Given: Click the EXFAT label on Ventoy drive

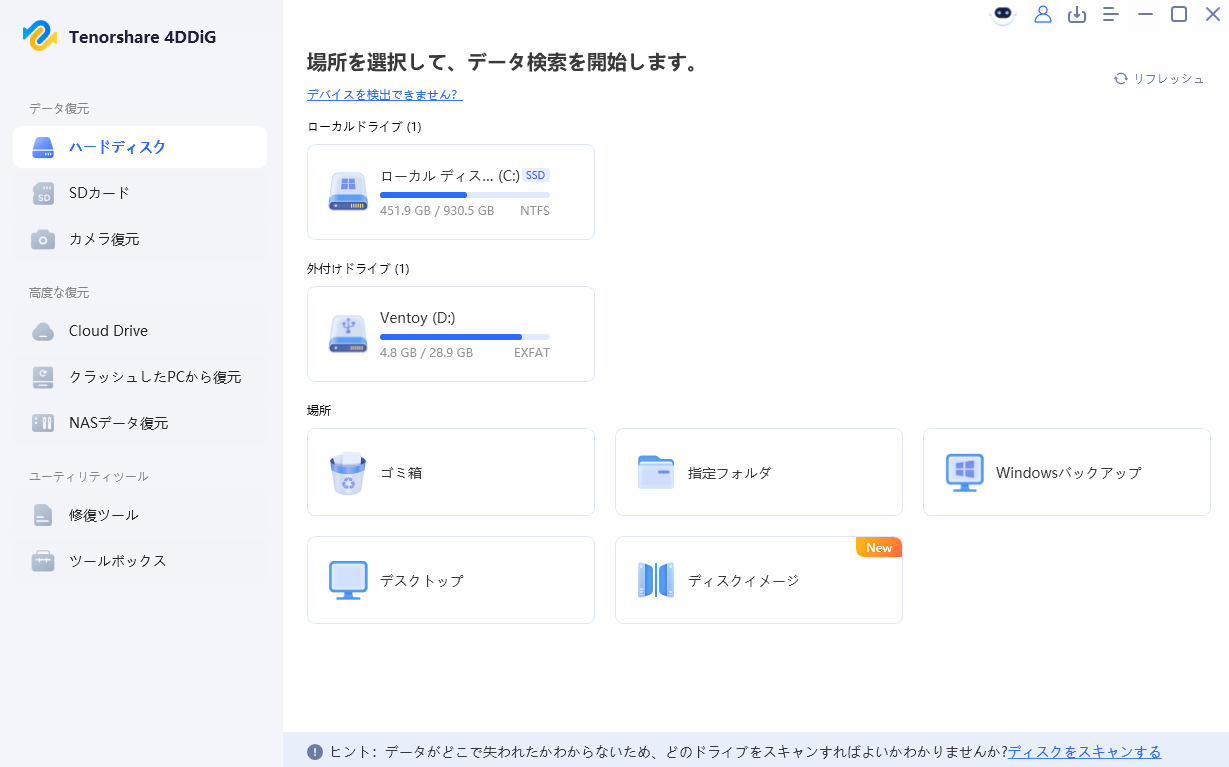Looking at the screenshot, I should coord(532,353).
